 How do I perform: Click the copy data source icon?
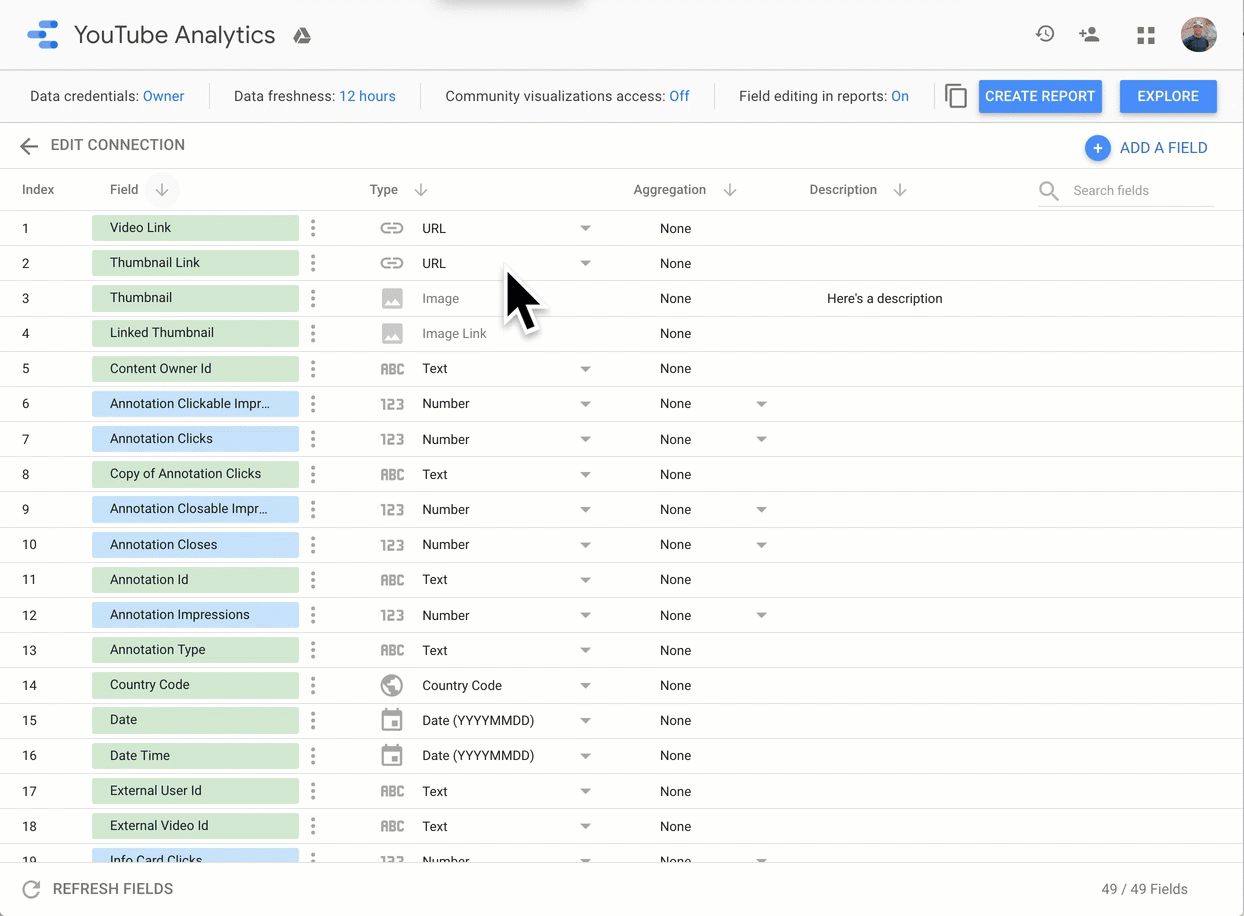[955, 96]
